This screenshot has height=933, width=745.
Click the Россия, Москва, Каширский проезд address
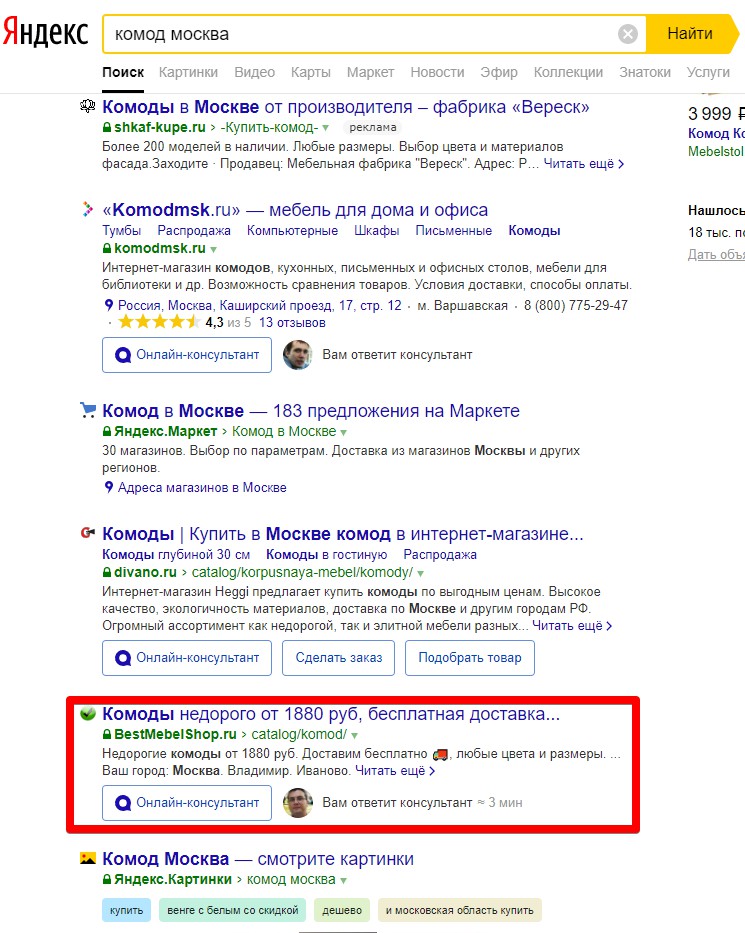pyautogui.click(x=259, y=305)
